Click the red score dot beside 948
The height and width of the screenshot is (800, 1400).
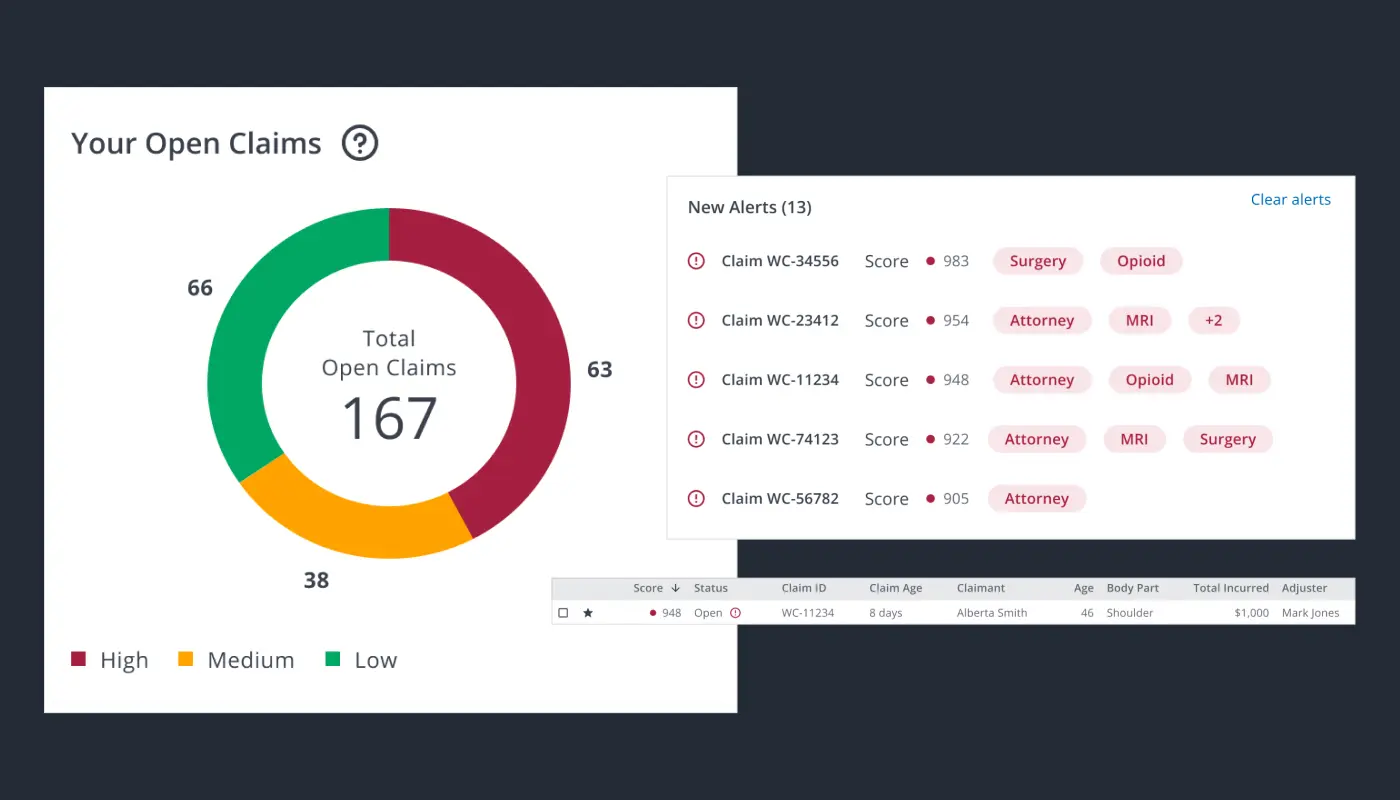[x=652, y=612]
